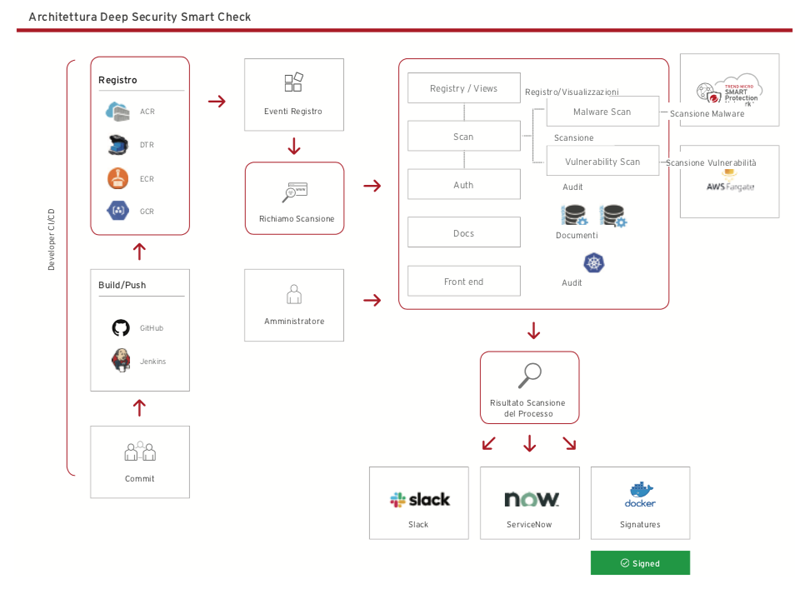This screenshot has width=800, height=594.
Task: Select the vertical 'Developer CI/CD' label
Action: 51,239
